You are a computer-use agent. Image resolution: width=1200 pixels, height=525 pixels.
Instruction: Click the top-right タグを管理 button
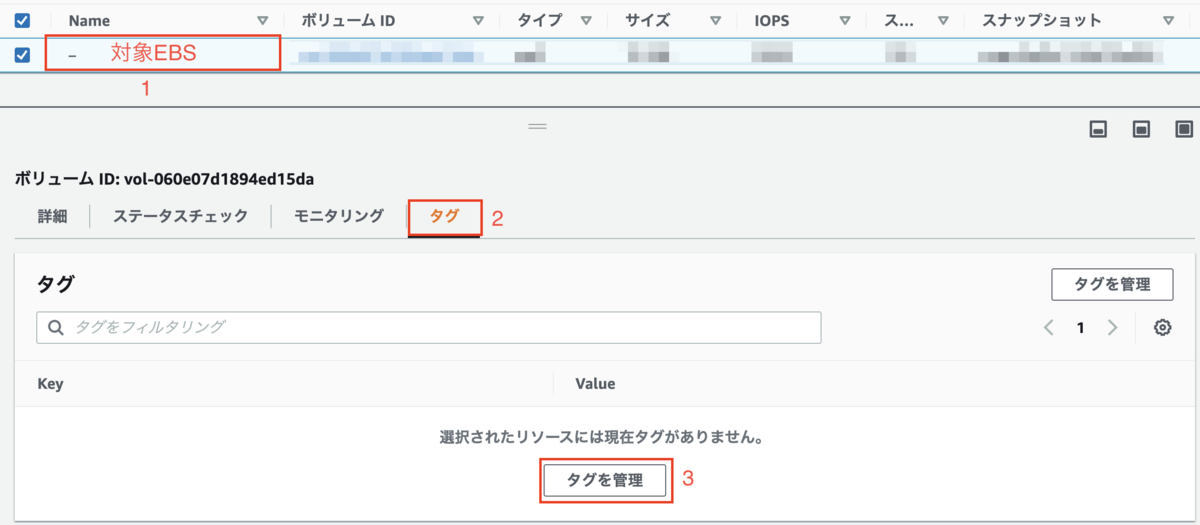(x=1112, y=284)
